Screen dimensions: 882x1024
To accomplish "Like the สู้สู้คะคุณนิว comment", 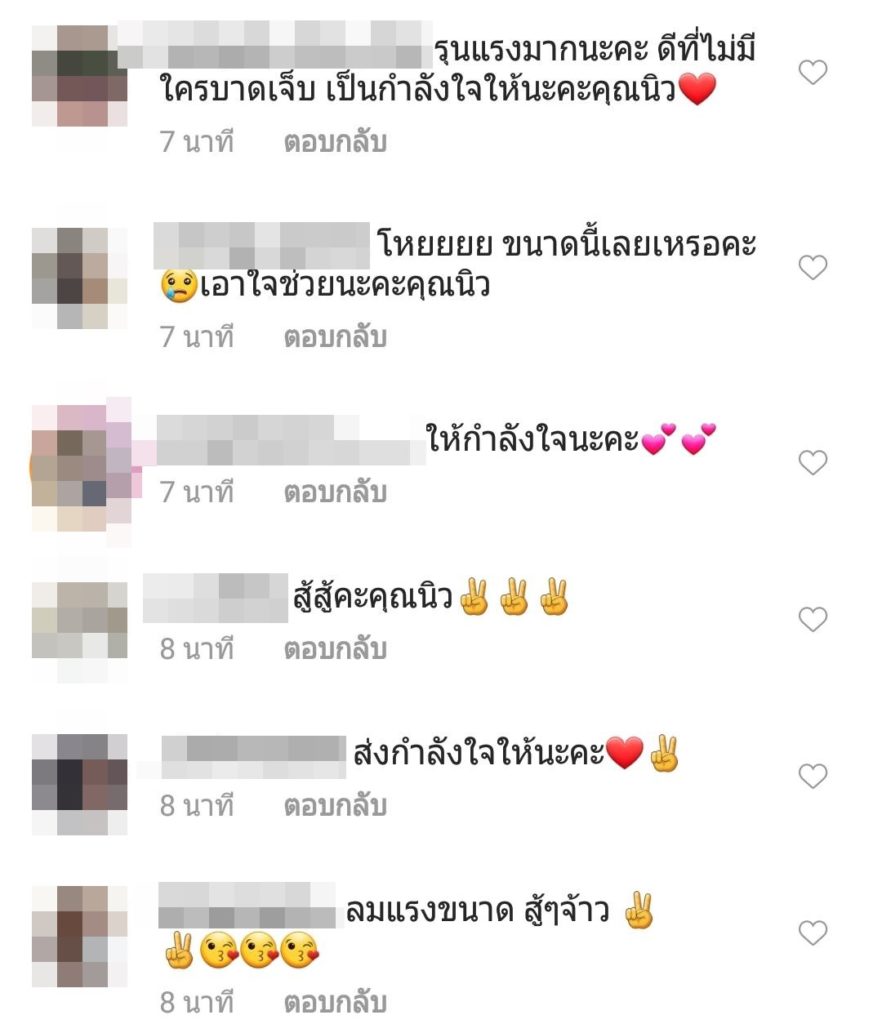I will (813, 619).
